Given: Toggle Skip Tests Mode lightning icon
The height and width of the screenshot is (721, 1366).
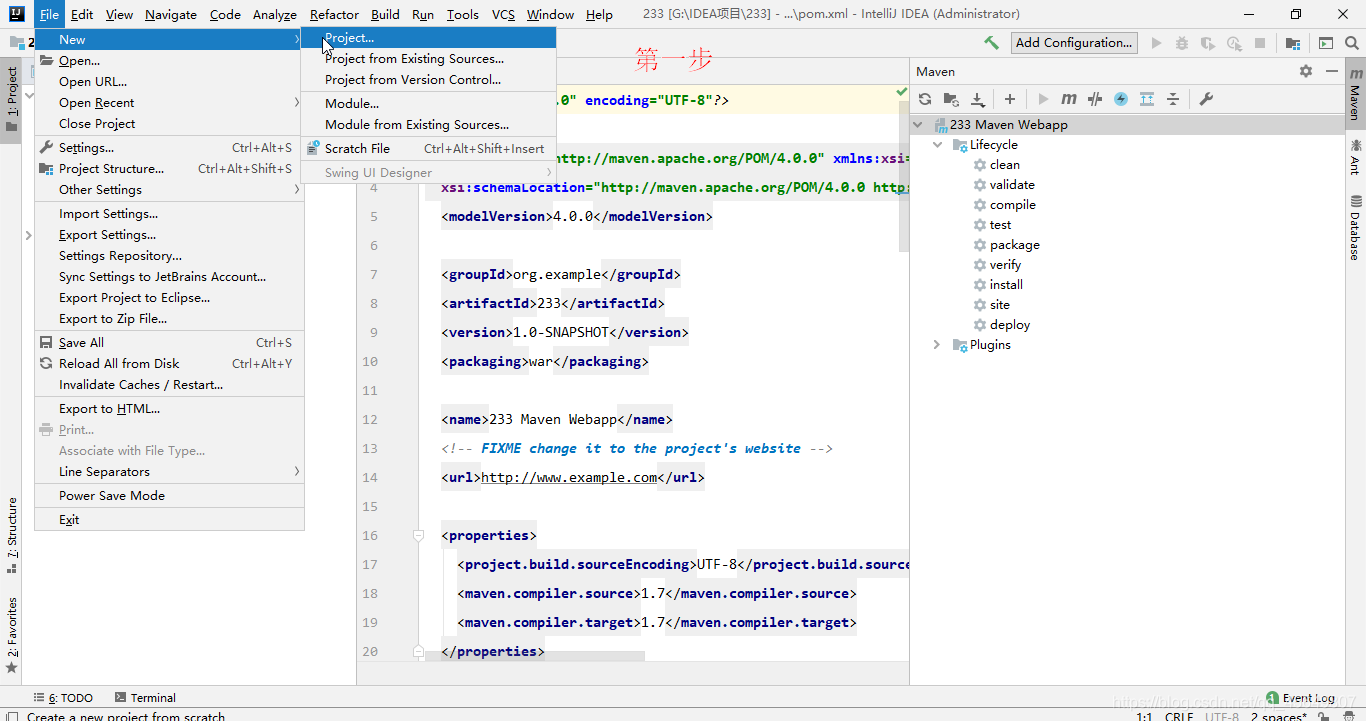Looking at the screenshot, I should click(1121, 99).
